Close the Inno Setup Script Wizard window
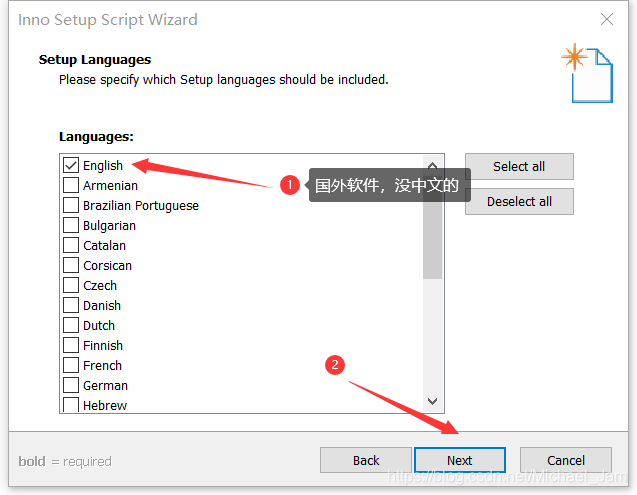Viewport: 637px width, 495px height. coord(607,19)
